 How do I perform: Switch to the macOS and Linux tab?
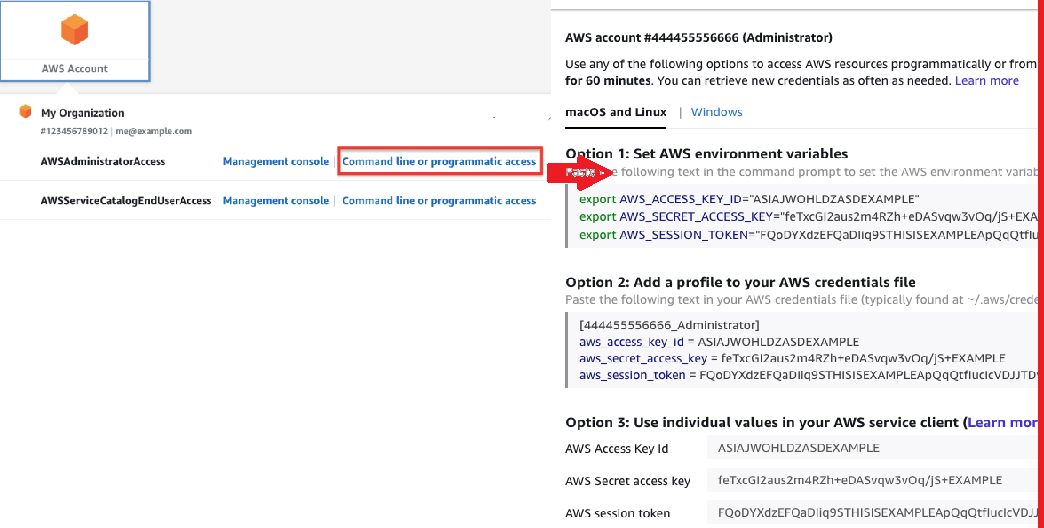click(616, 112)
